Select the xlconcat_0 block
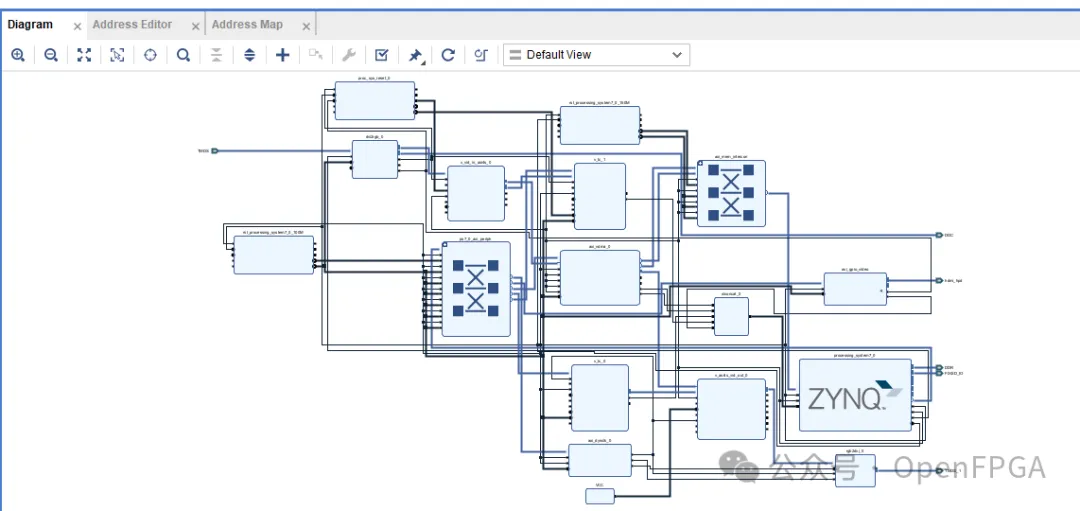 click(731, 317)
